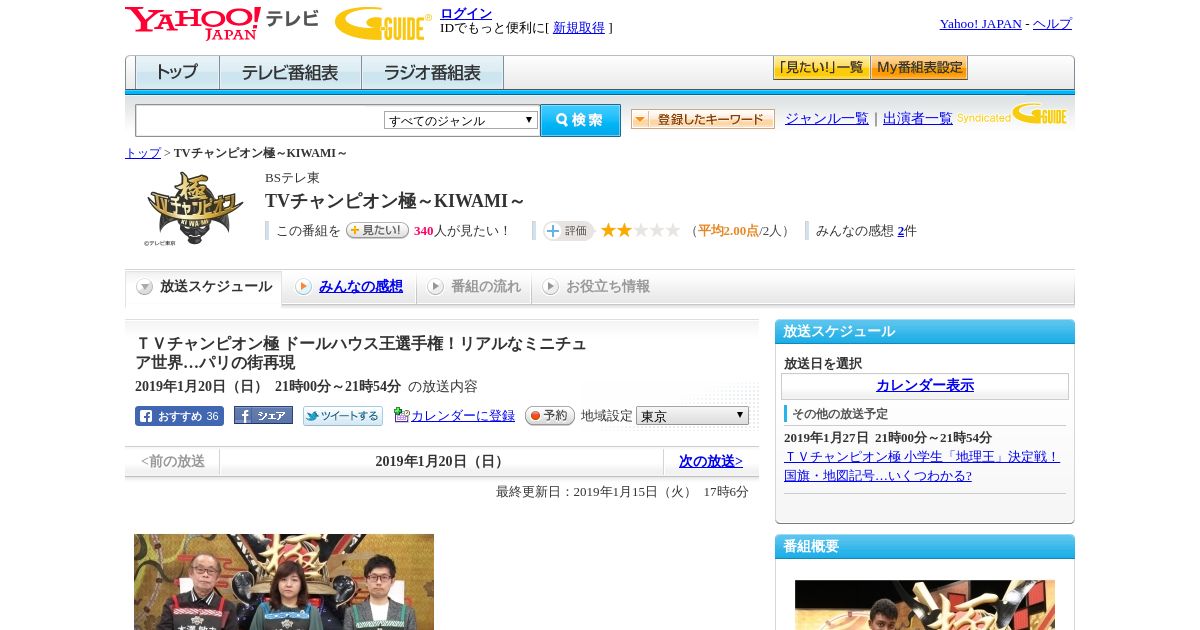Go to 次の放送 link
Image resolution: width=1200 pixels, height=630 pixels.
pyautogui.click(x=711, y=462)
